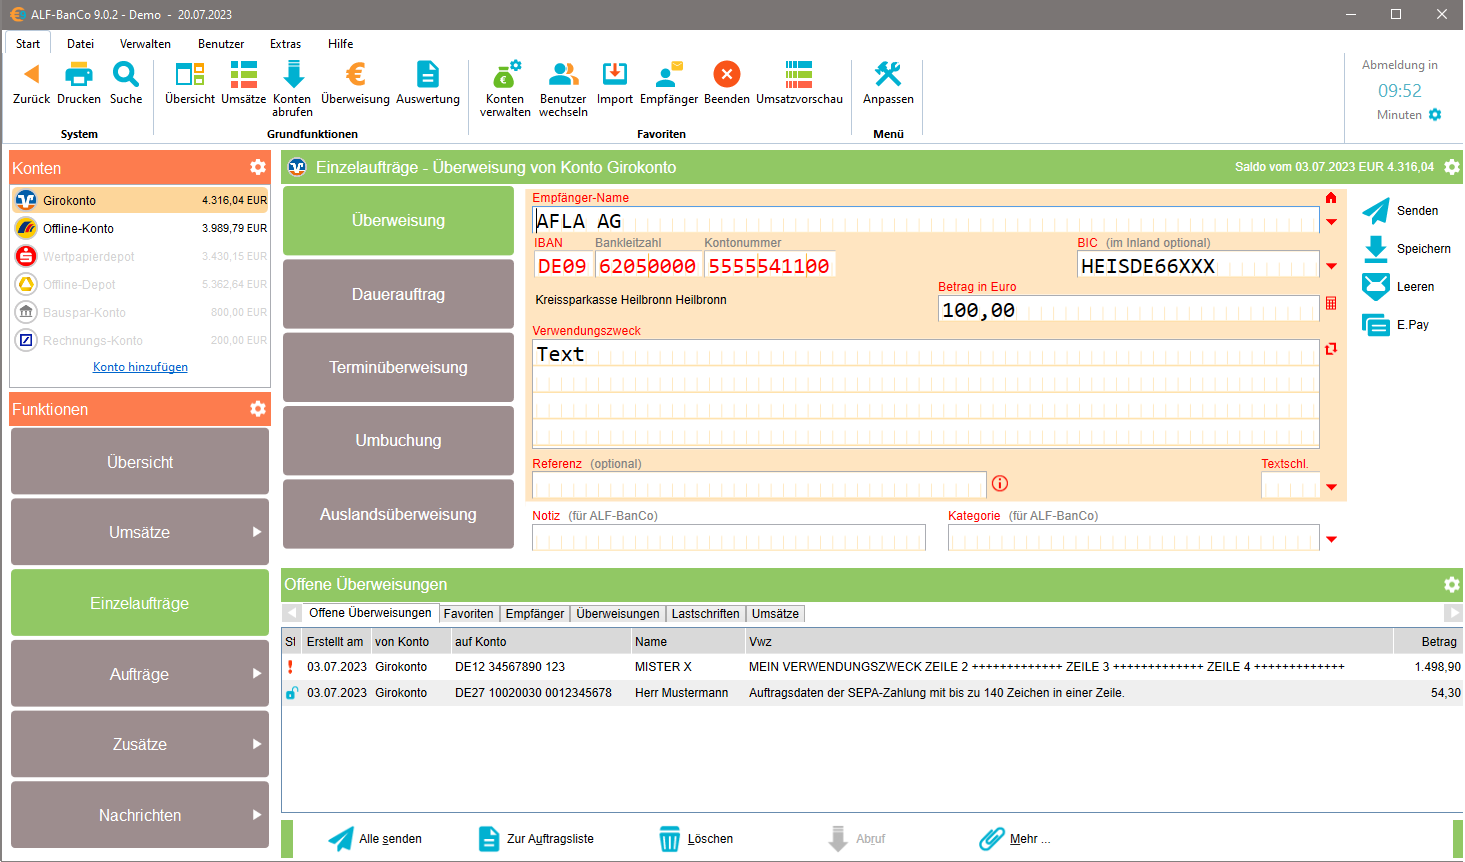
Task: Click Alle senden at the bottom
Action: coord(375,839)
